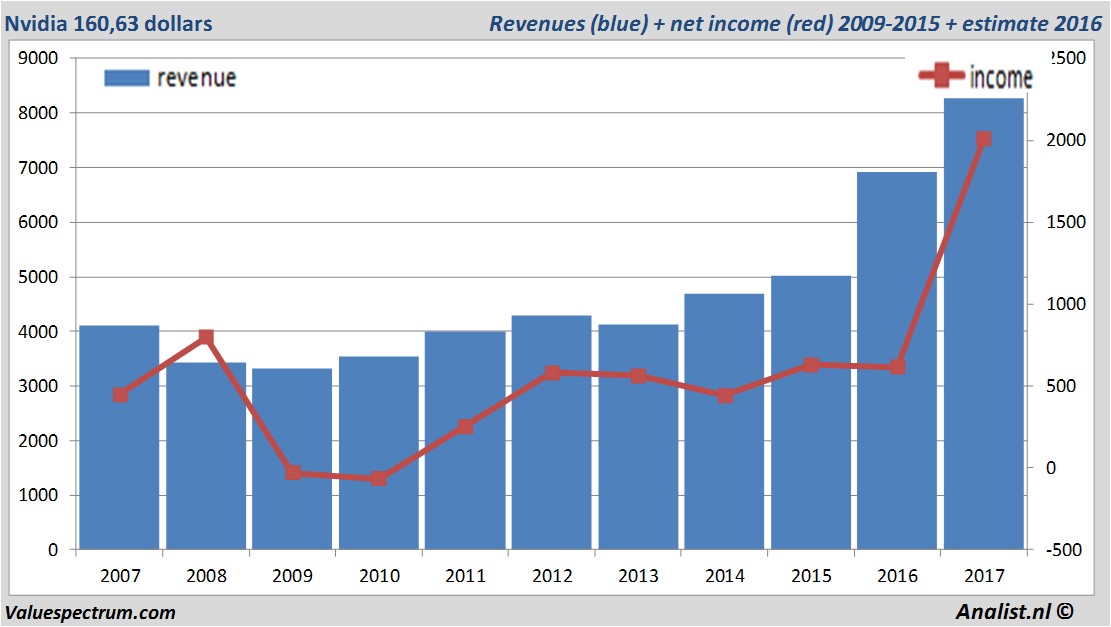Screen dimensions: 1111x627
Task: Click the 2010 income data point marker
Action: [x=379, y=478]
